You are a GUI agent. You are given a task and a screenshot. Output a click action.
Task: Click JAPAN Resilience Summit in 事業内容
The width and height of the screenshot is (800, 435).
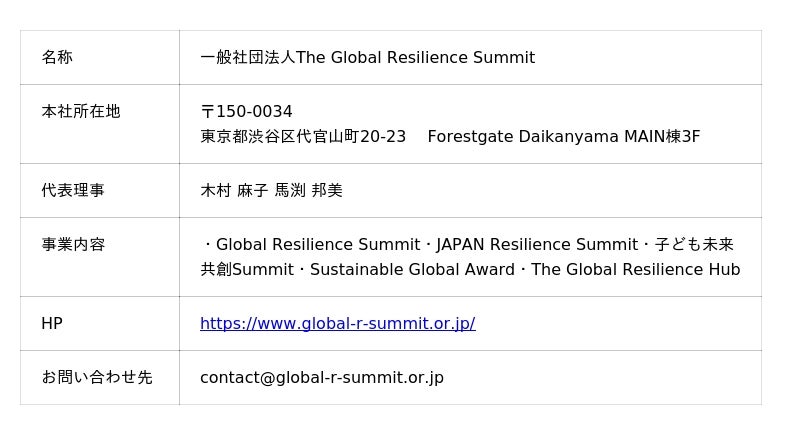tap(537, 244)
